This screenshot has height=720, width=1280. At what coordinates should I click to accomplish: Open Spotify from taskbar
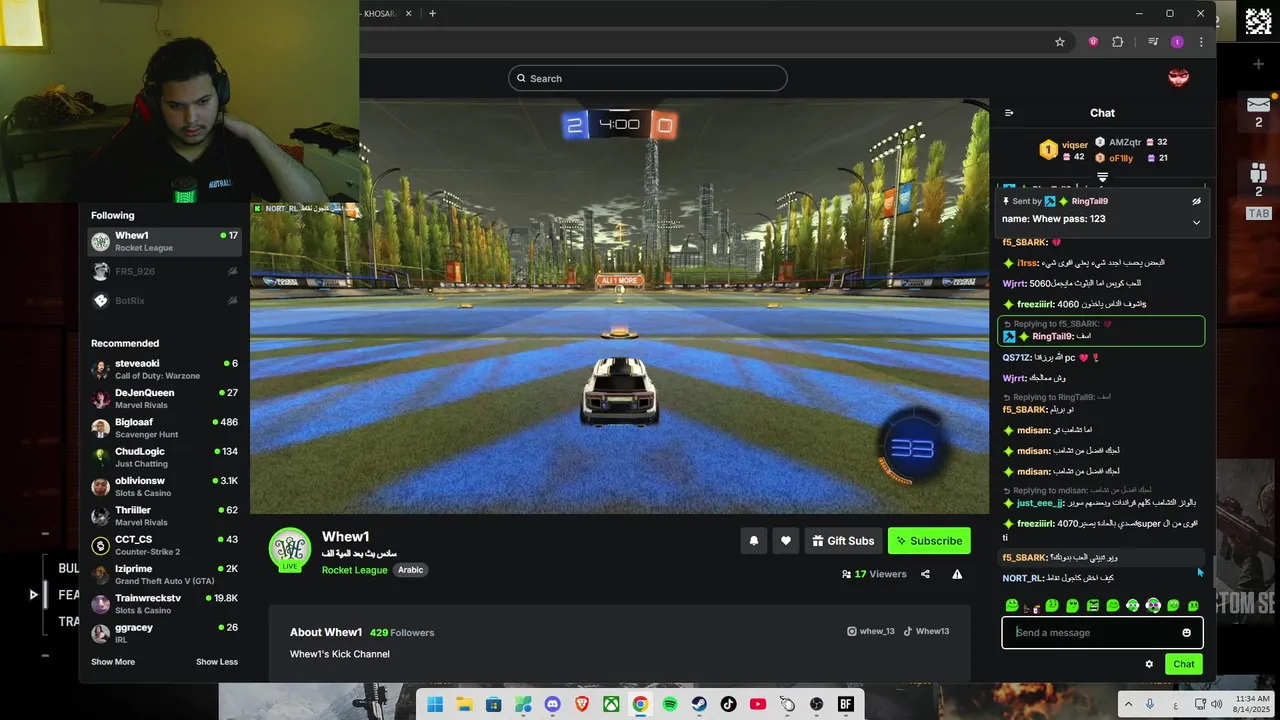tap(670, 705)
